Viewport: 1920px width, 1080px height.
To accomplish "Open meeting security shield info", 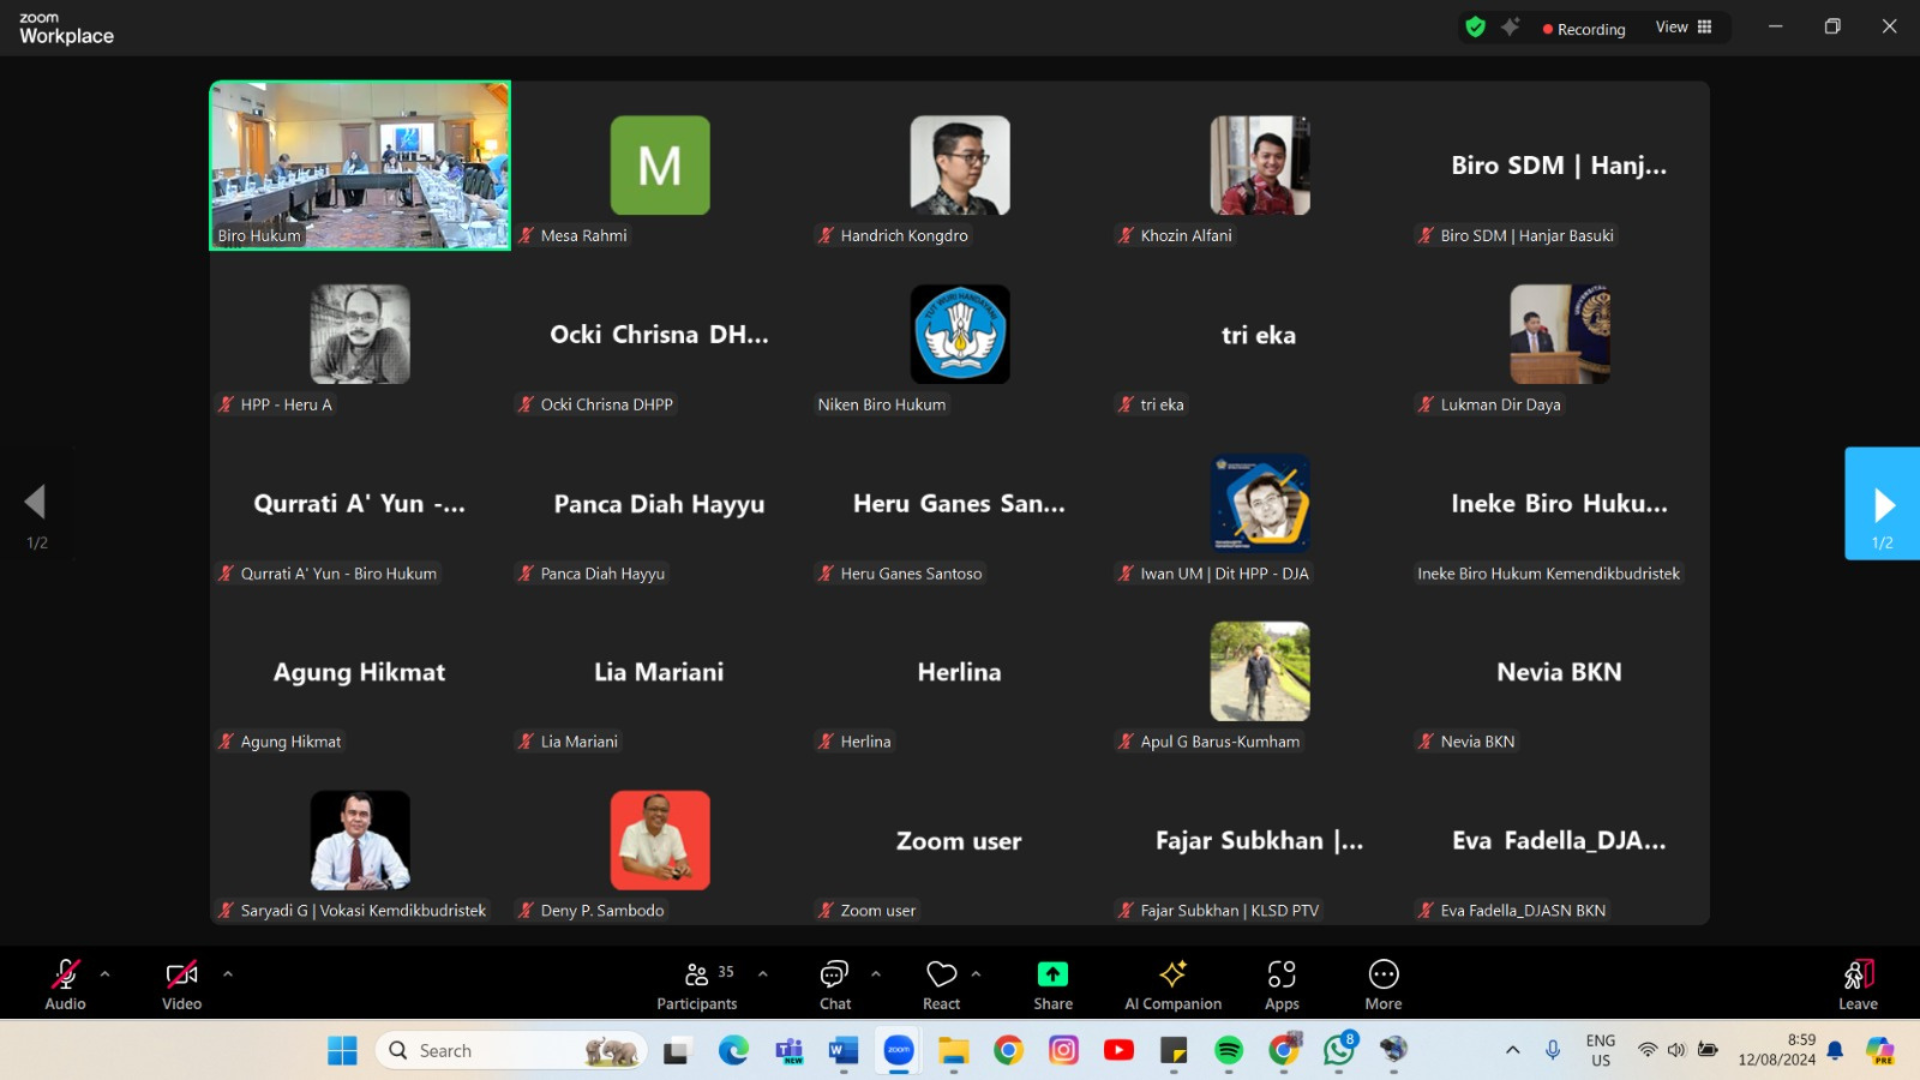I will click(x=1475, y=27).
